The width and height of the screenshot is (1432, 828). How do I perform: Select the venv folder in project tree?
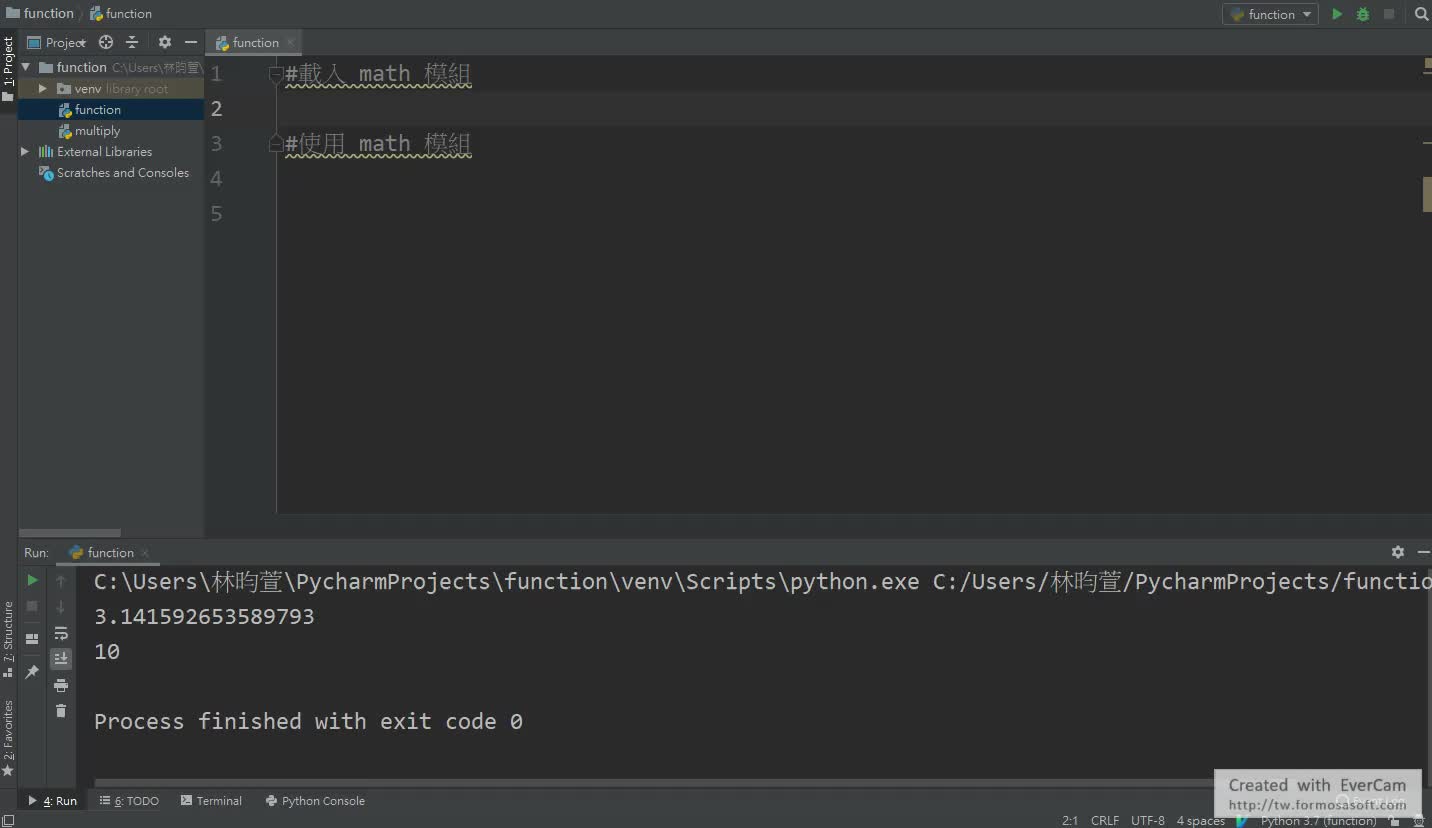pos(88,89)
